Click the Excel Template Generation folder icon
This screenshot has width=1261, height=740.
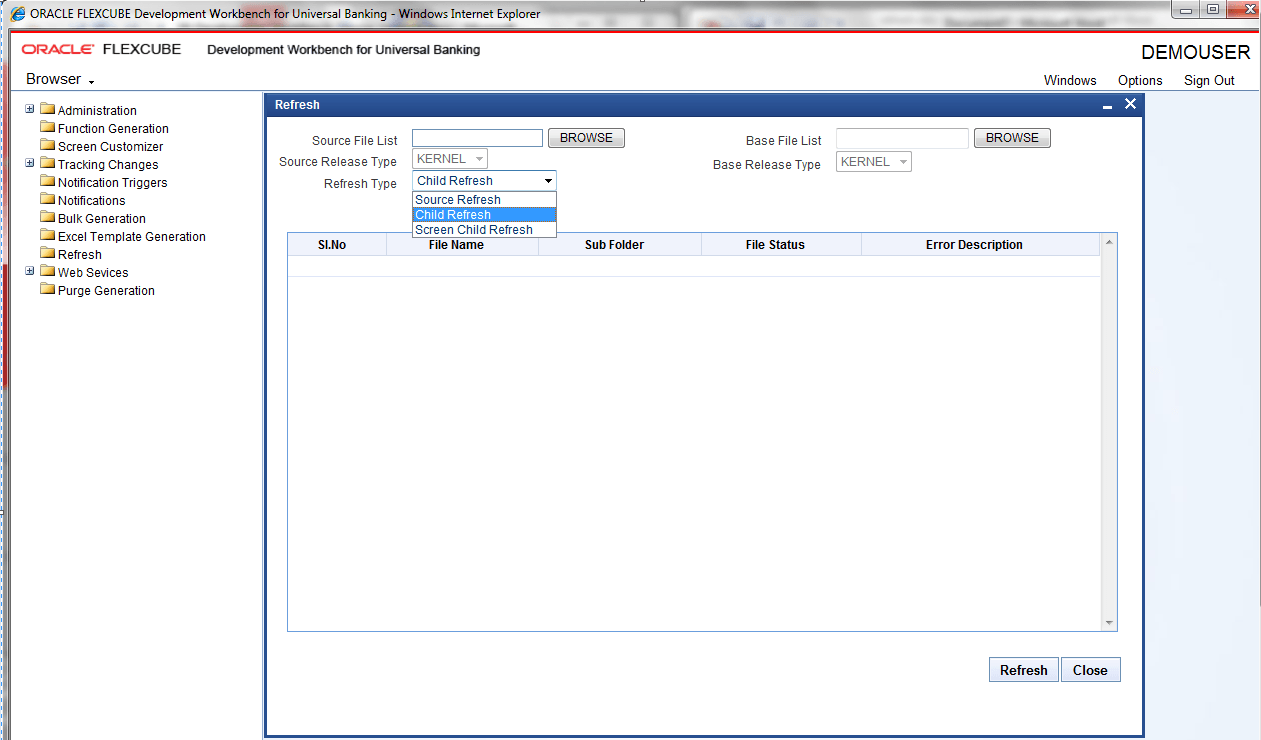pyautogui.click(x=47, y=236)
